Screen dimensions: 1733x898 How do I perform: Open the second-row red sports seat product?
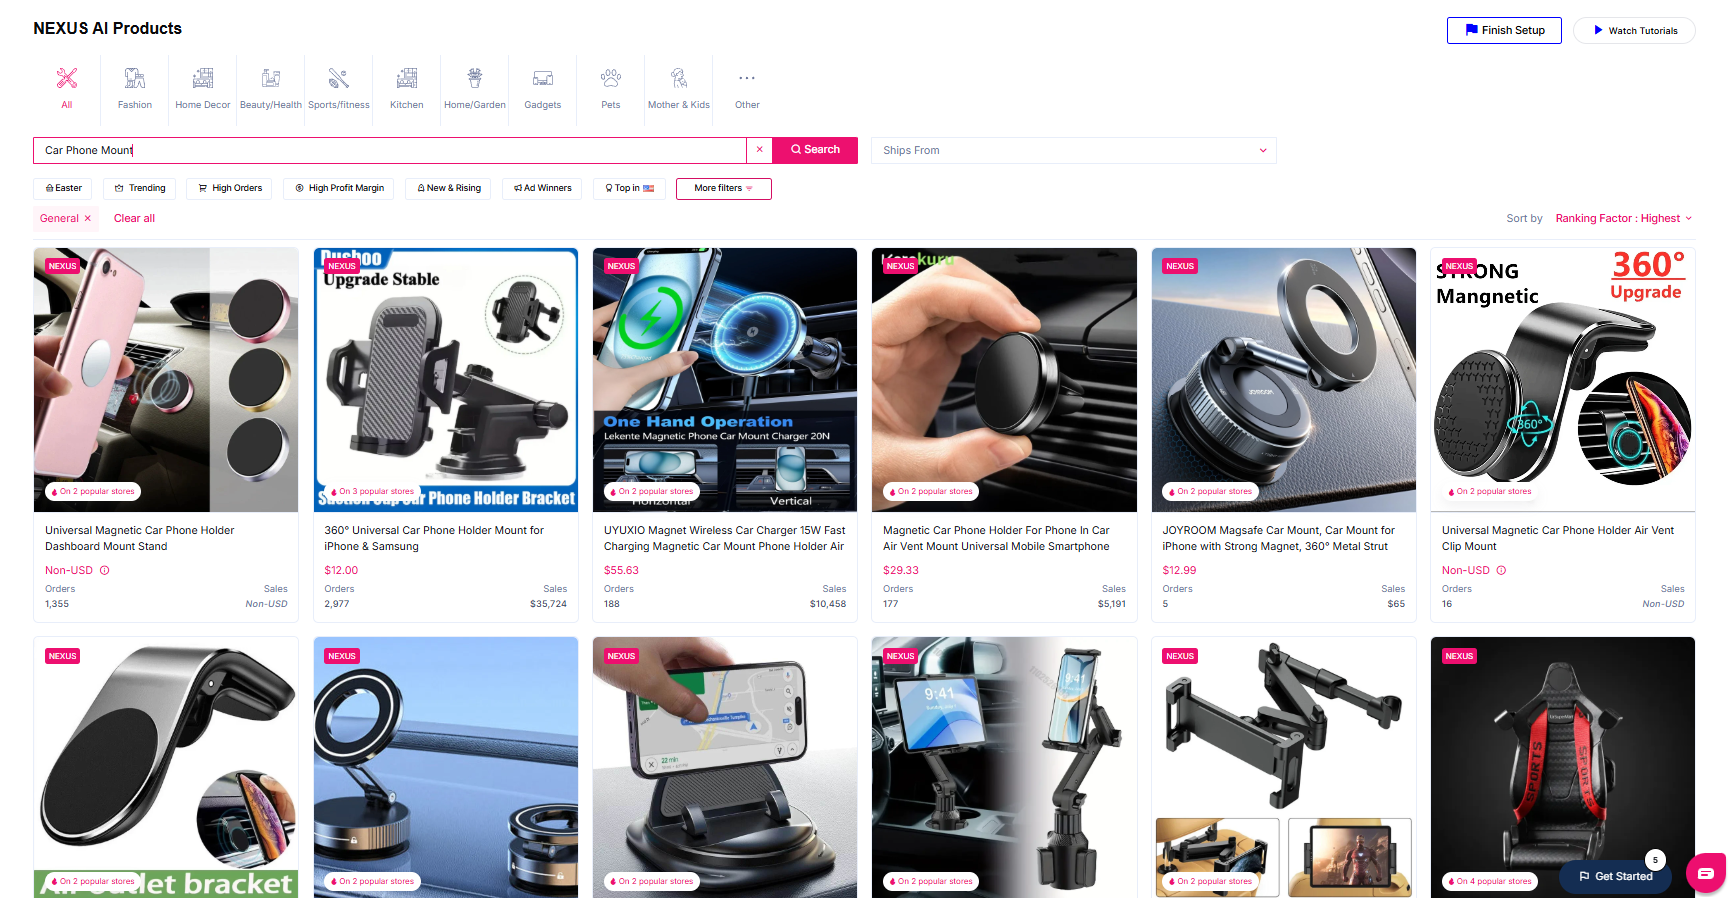[1563, 767]
